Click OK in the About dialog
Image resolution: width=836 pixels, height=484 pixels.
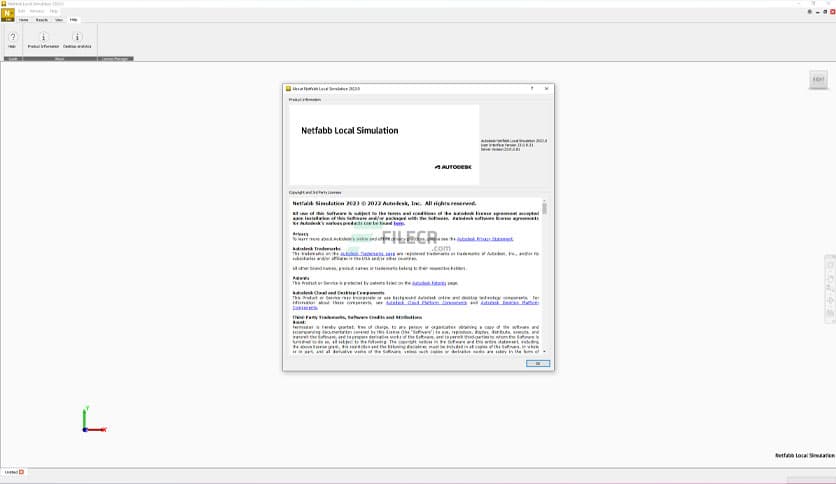pyautogui.click(x=537, y=364)
